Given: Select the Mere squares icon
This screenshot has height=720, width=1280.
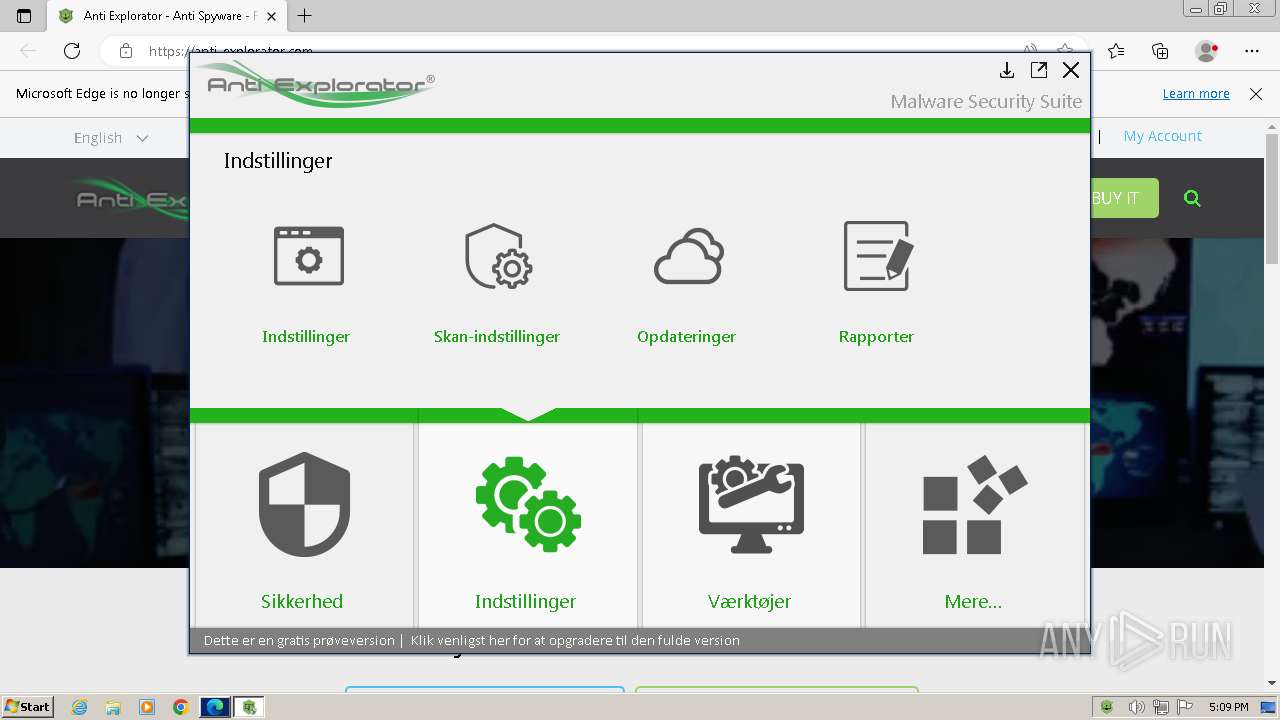Looking at the screenshot, I should pyautogui.click(x=974, y=504).
